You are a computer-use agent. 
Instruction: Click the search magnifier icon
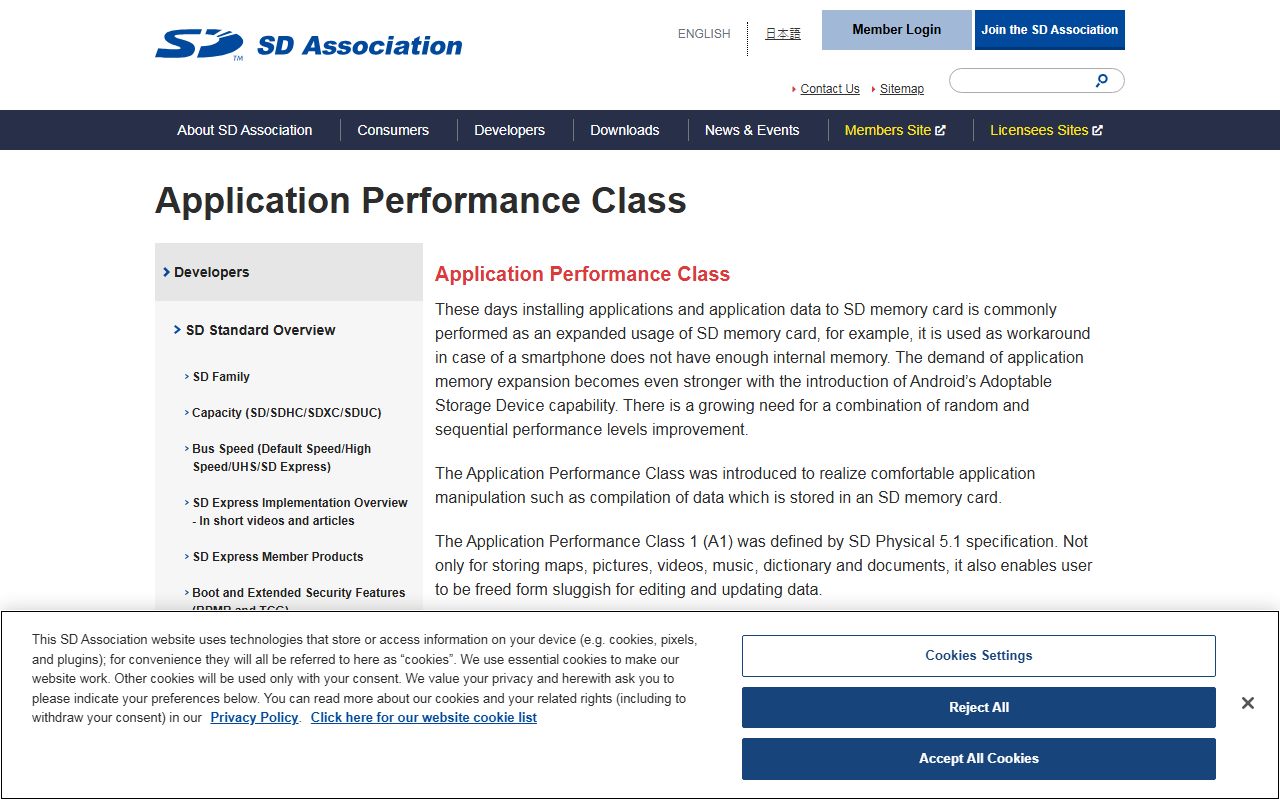coord(1102,81)
